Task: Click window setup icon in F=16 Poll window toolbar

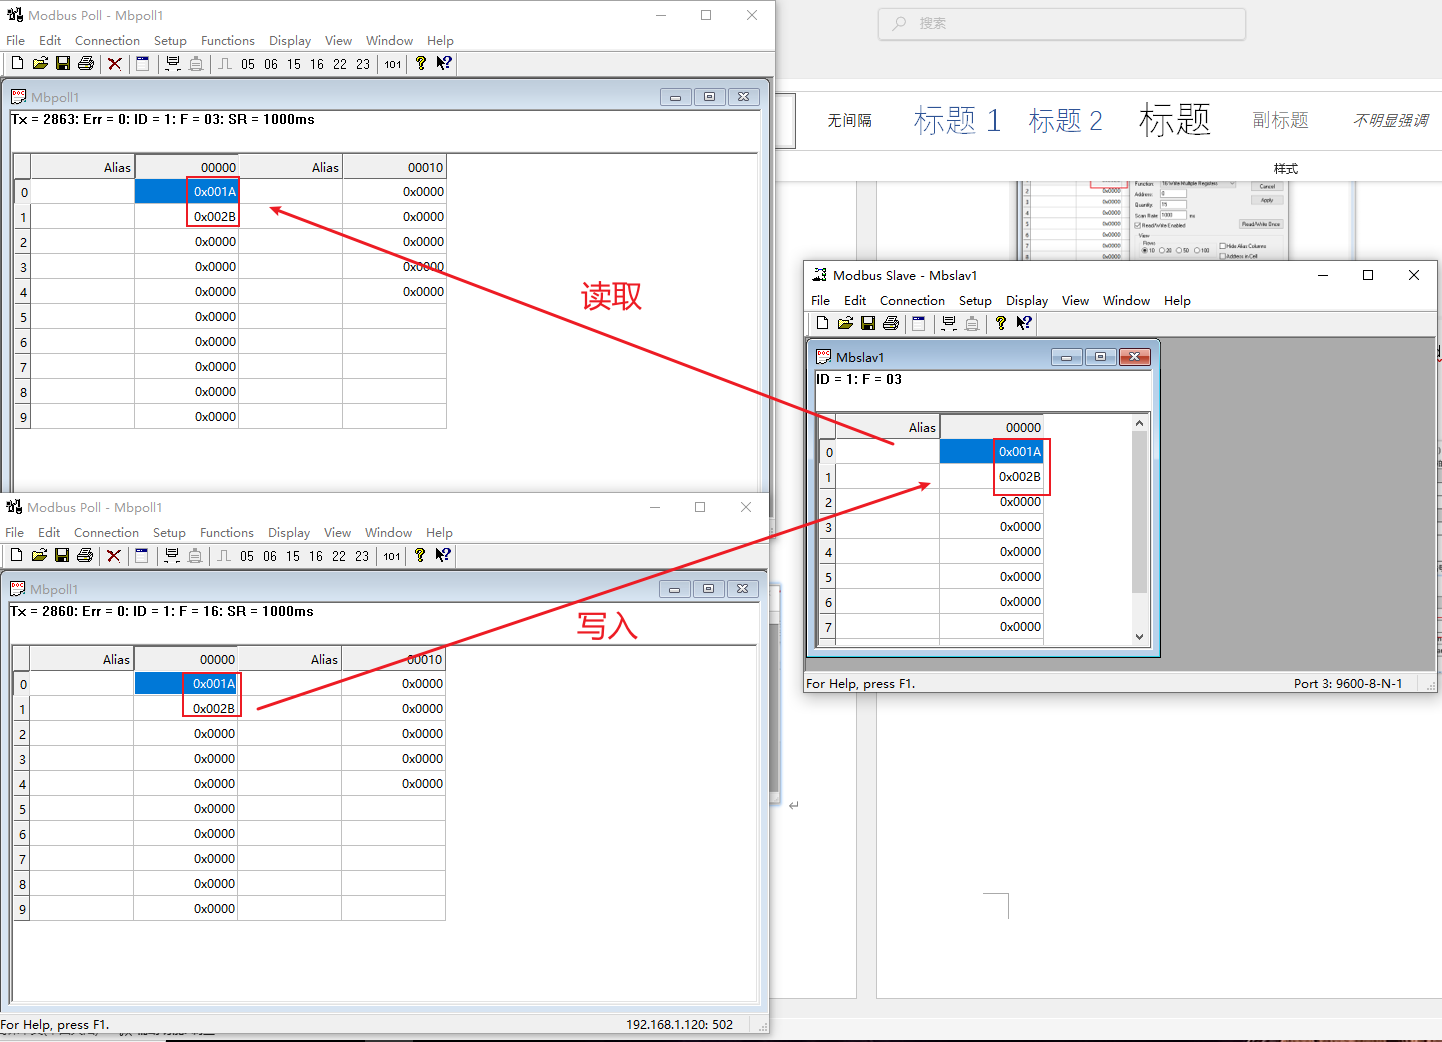Action: point(142,555)
